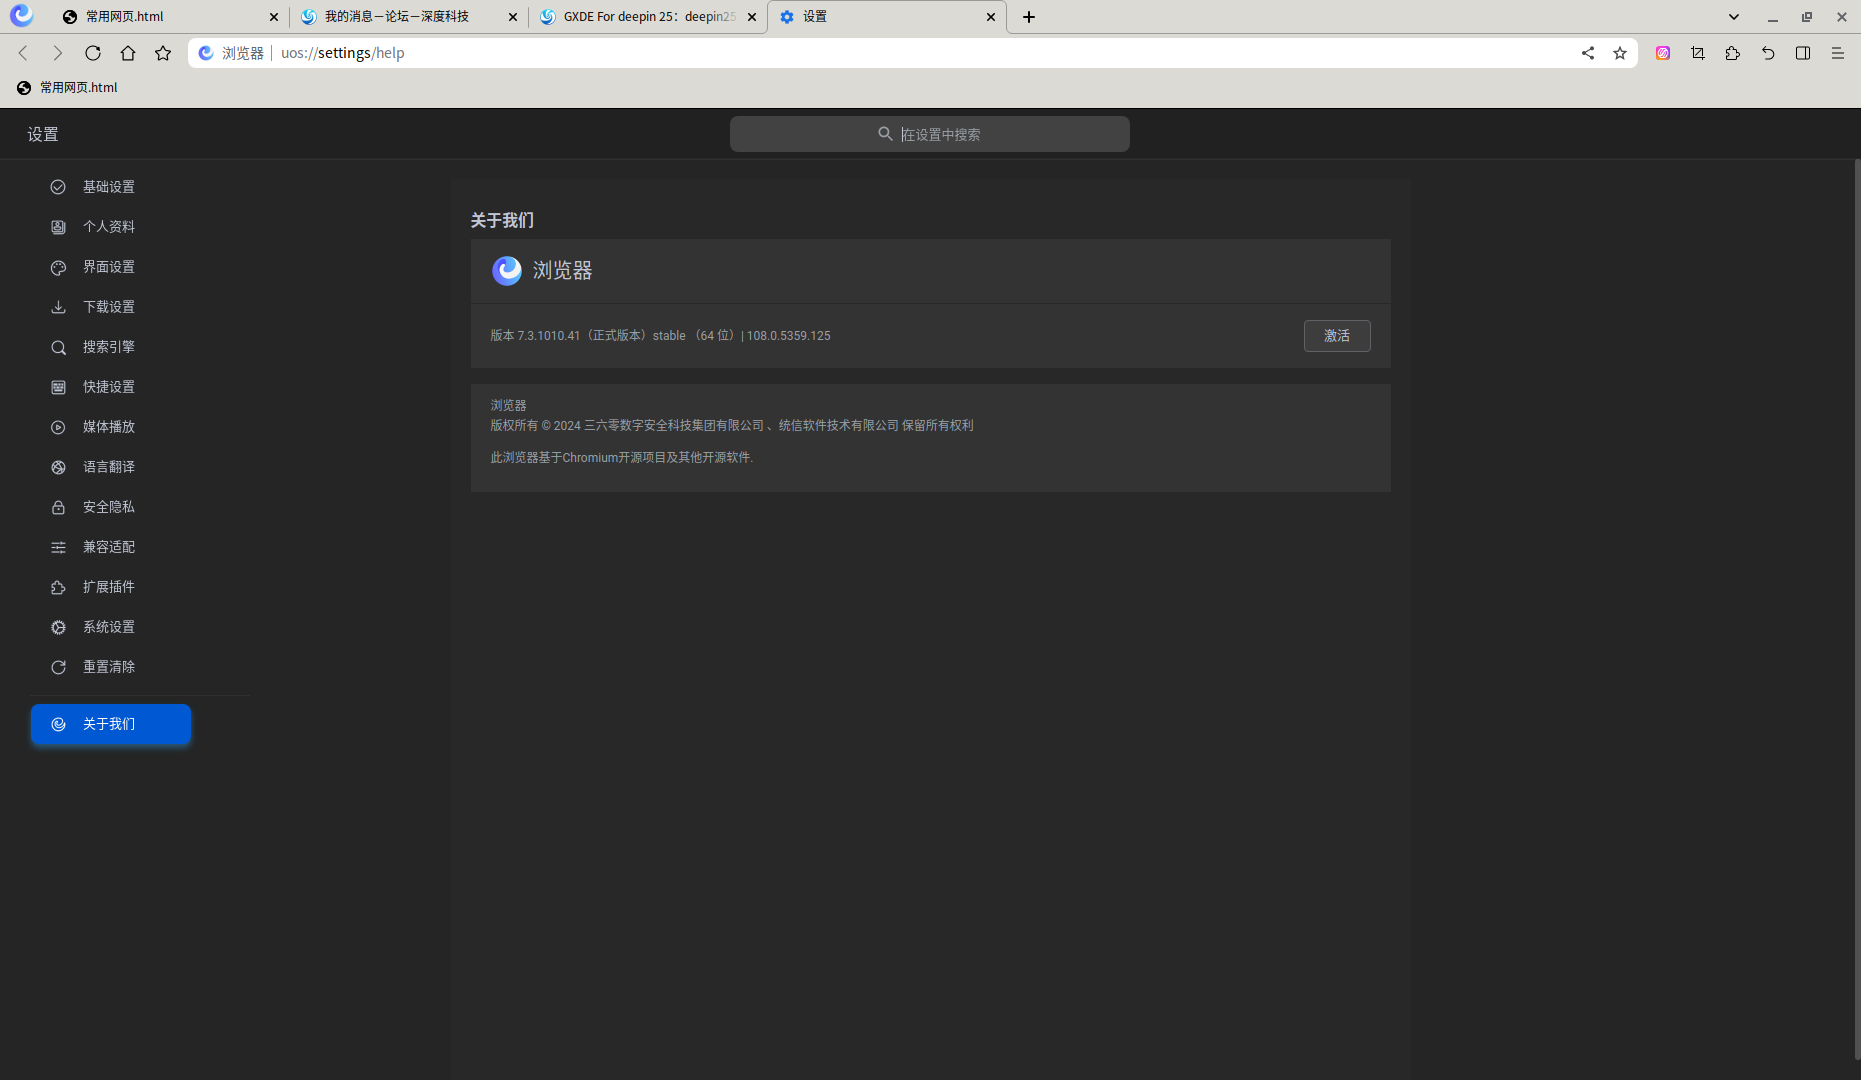
Task: Switch to GXDE For deepin 25 tab
Action: 649,17
